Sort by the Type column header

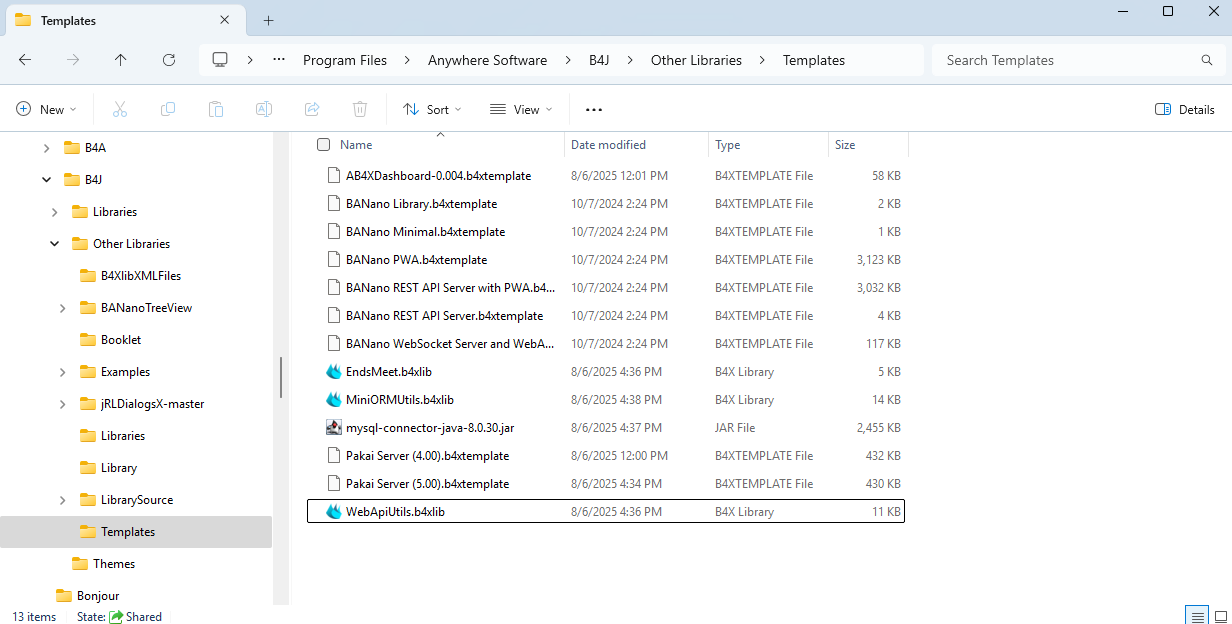click(x=728, y=145)
